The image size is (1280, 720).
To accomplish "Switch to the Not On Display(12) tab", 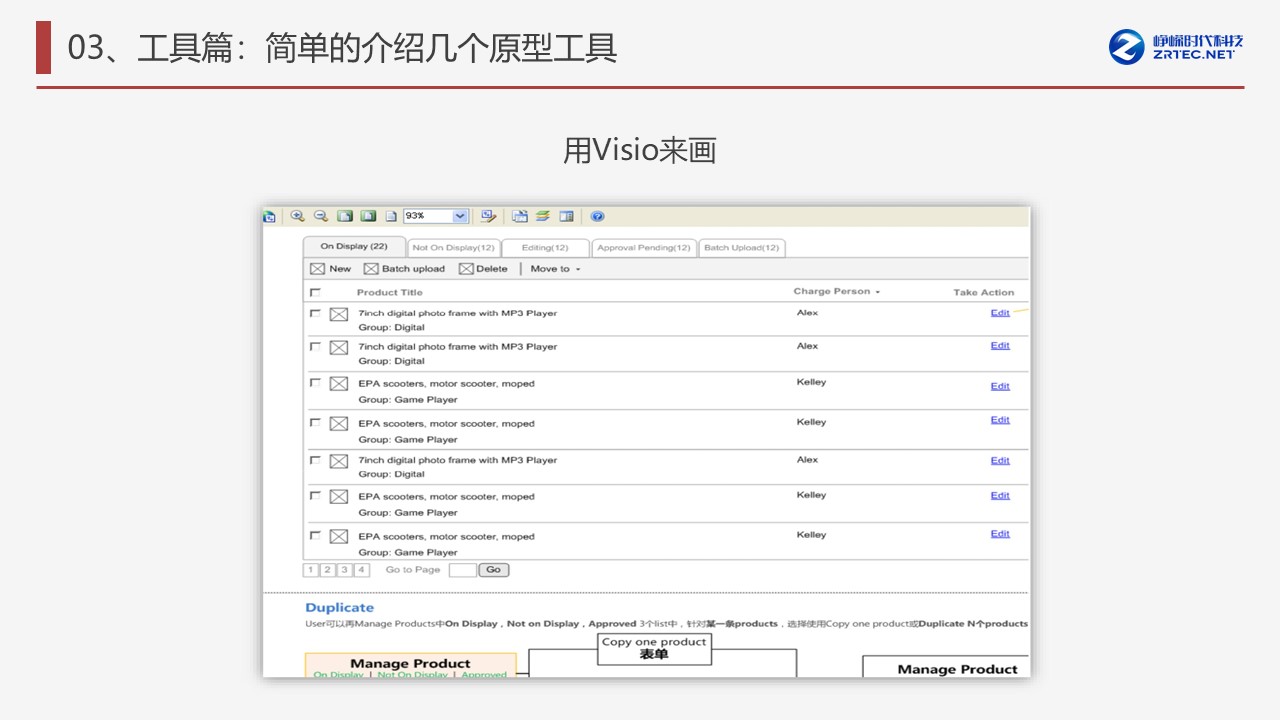I will [453, 248].
